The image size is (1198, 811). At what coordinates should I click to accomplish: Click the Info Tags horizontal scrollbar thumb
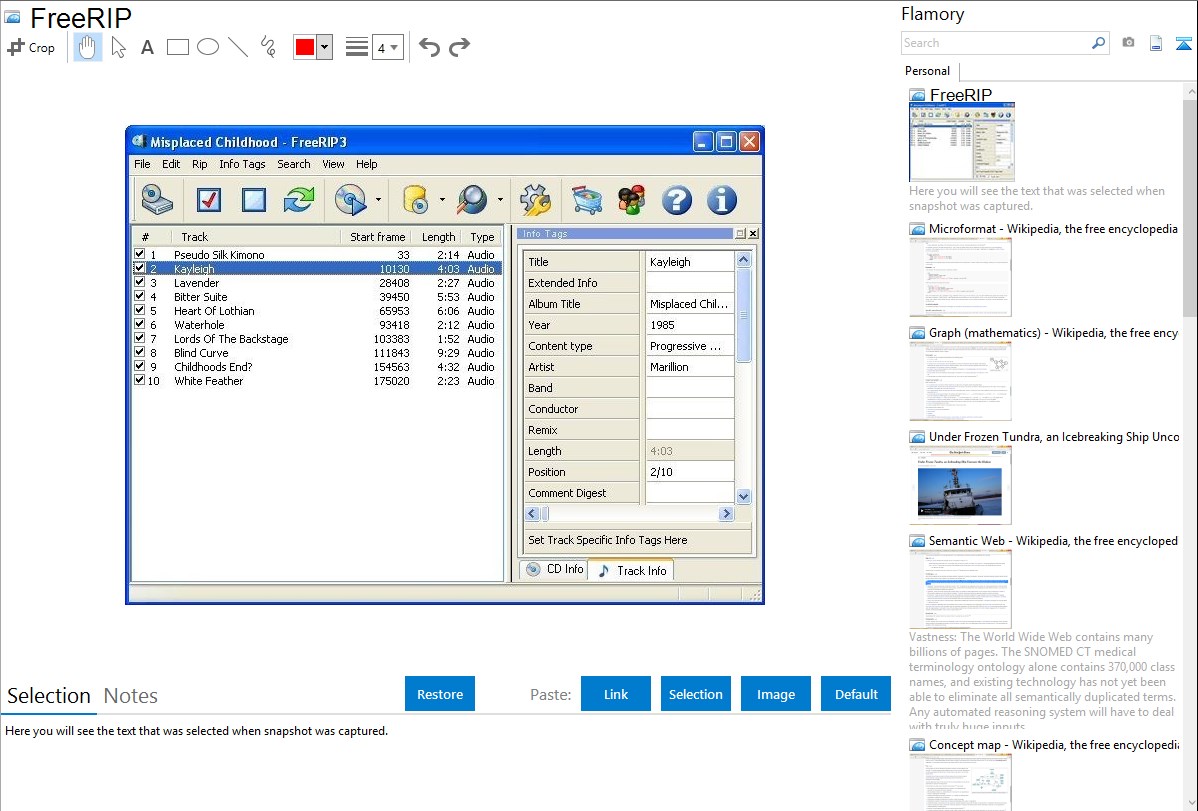545,514
